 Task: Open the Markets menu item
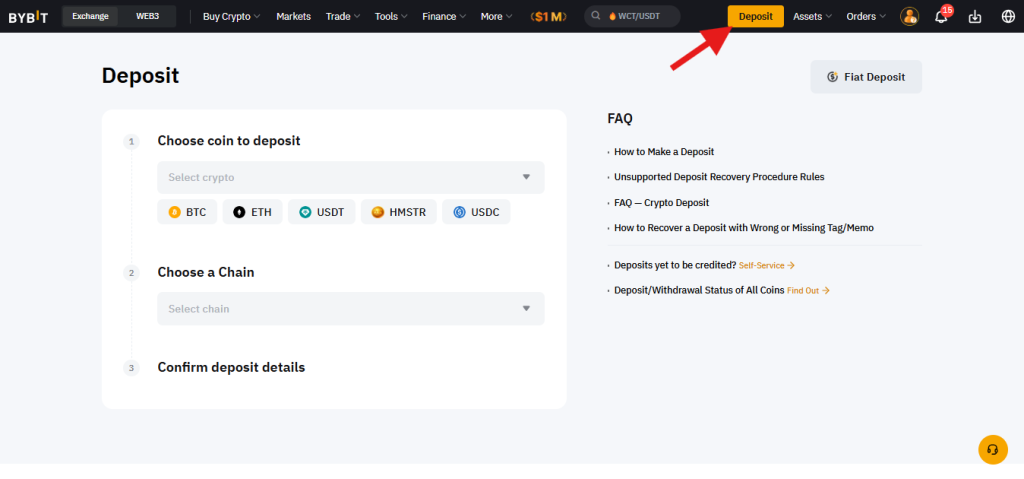[293, 16]
